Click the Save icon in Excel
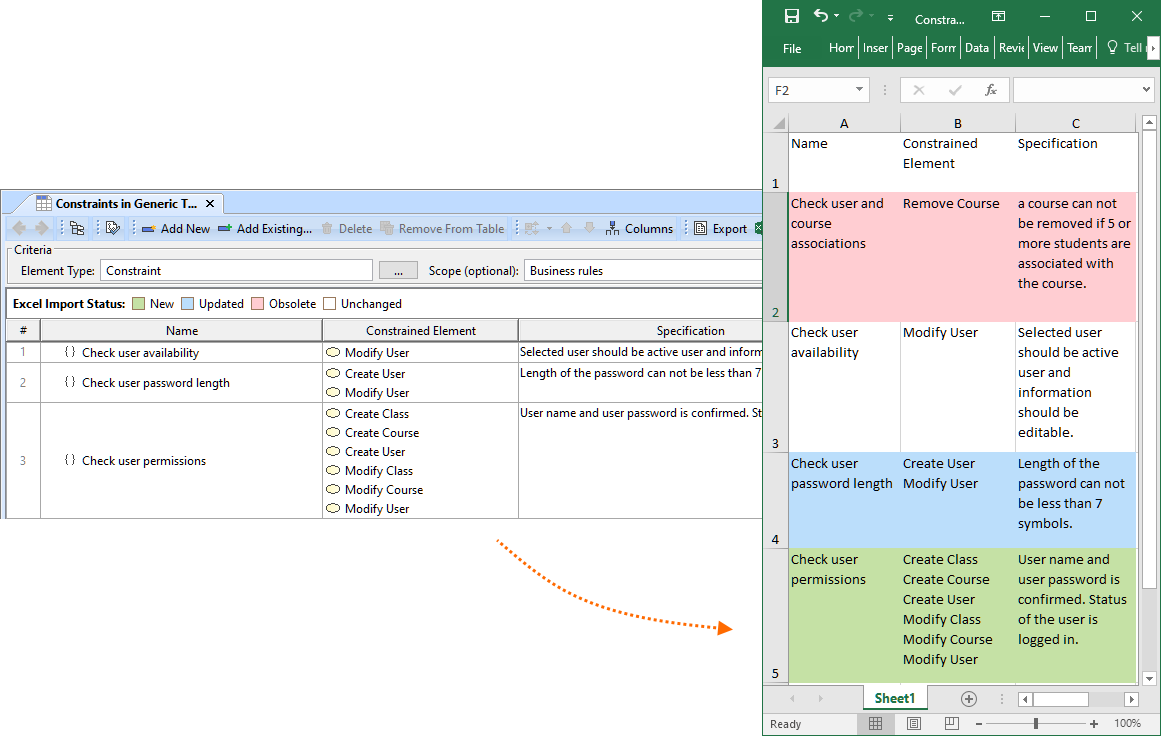 click(792, 16)
